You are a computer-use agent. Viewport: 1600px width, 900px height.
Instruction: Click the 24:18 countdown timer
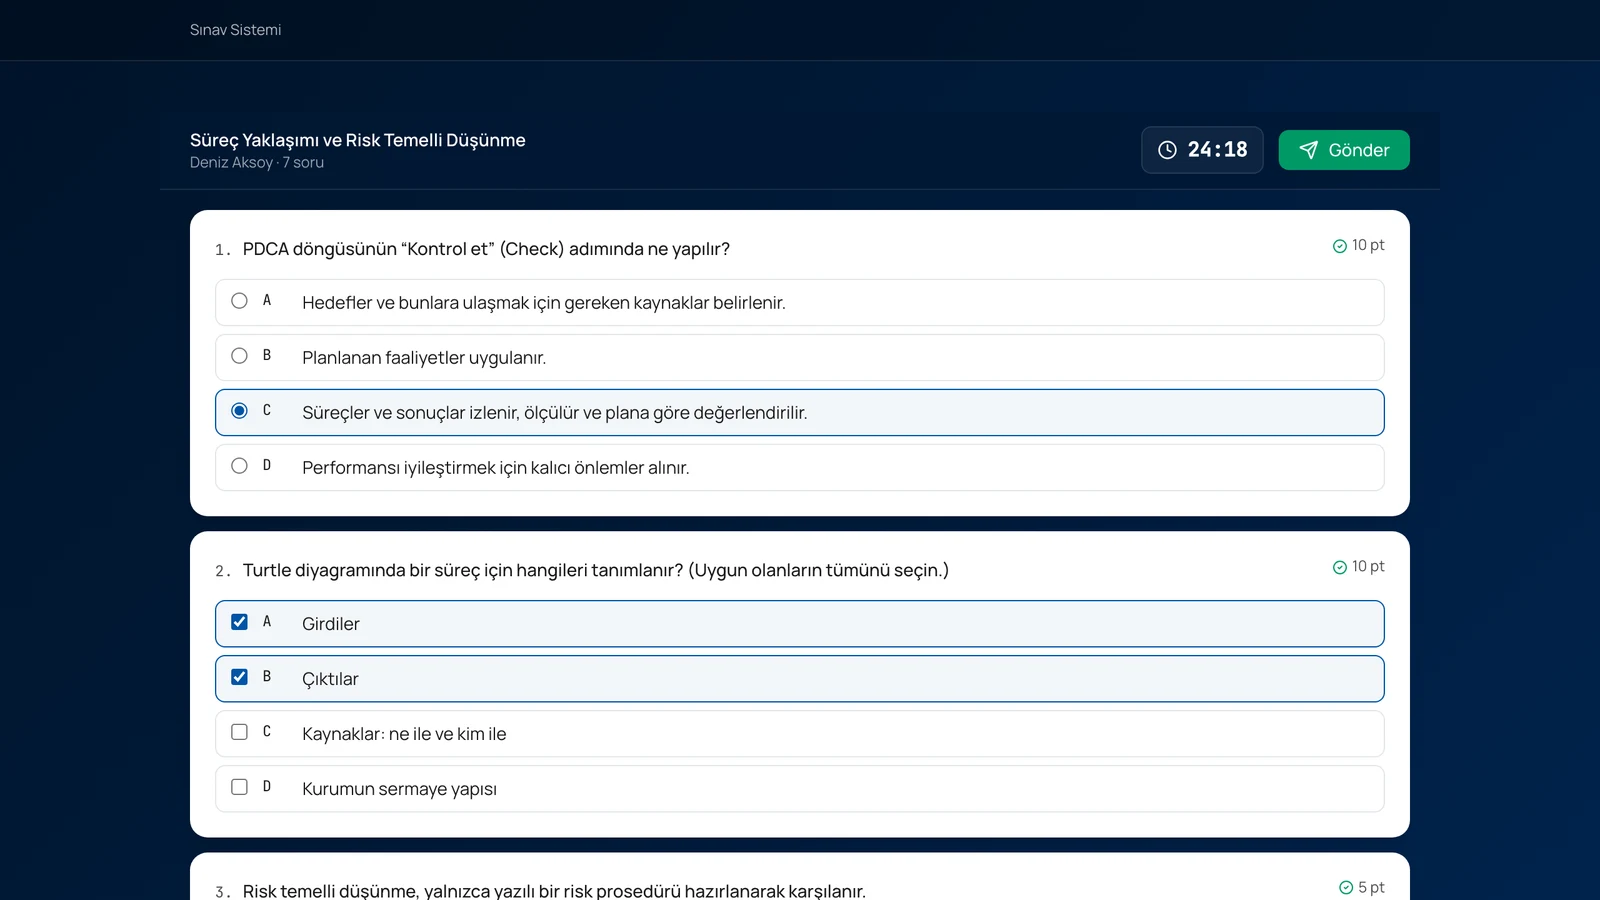coord(1202,150)
